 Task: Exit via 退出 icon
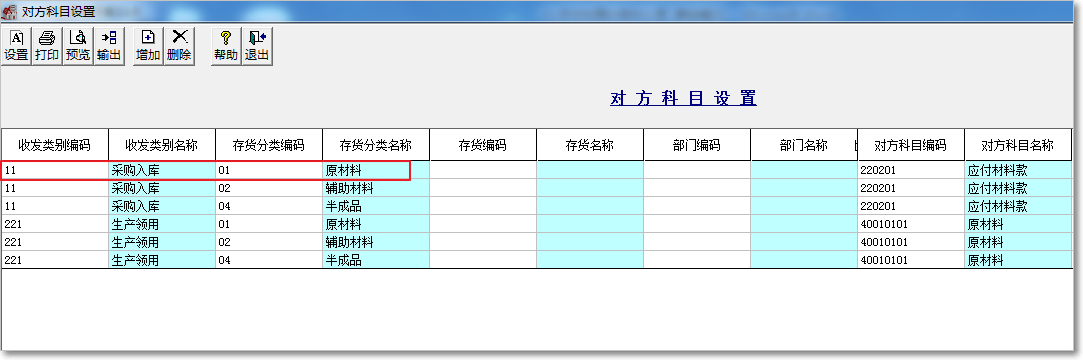coord(257,46)
